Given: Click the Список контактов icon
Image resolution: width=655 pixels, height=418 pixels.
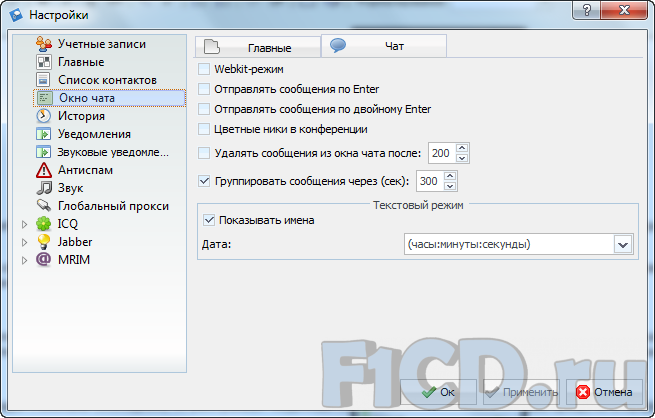Looking at the screenshot, I should [43, 80].
